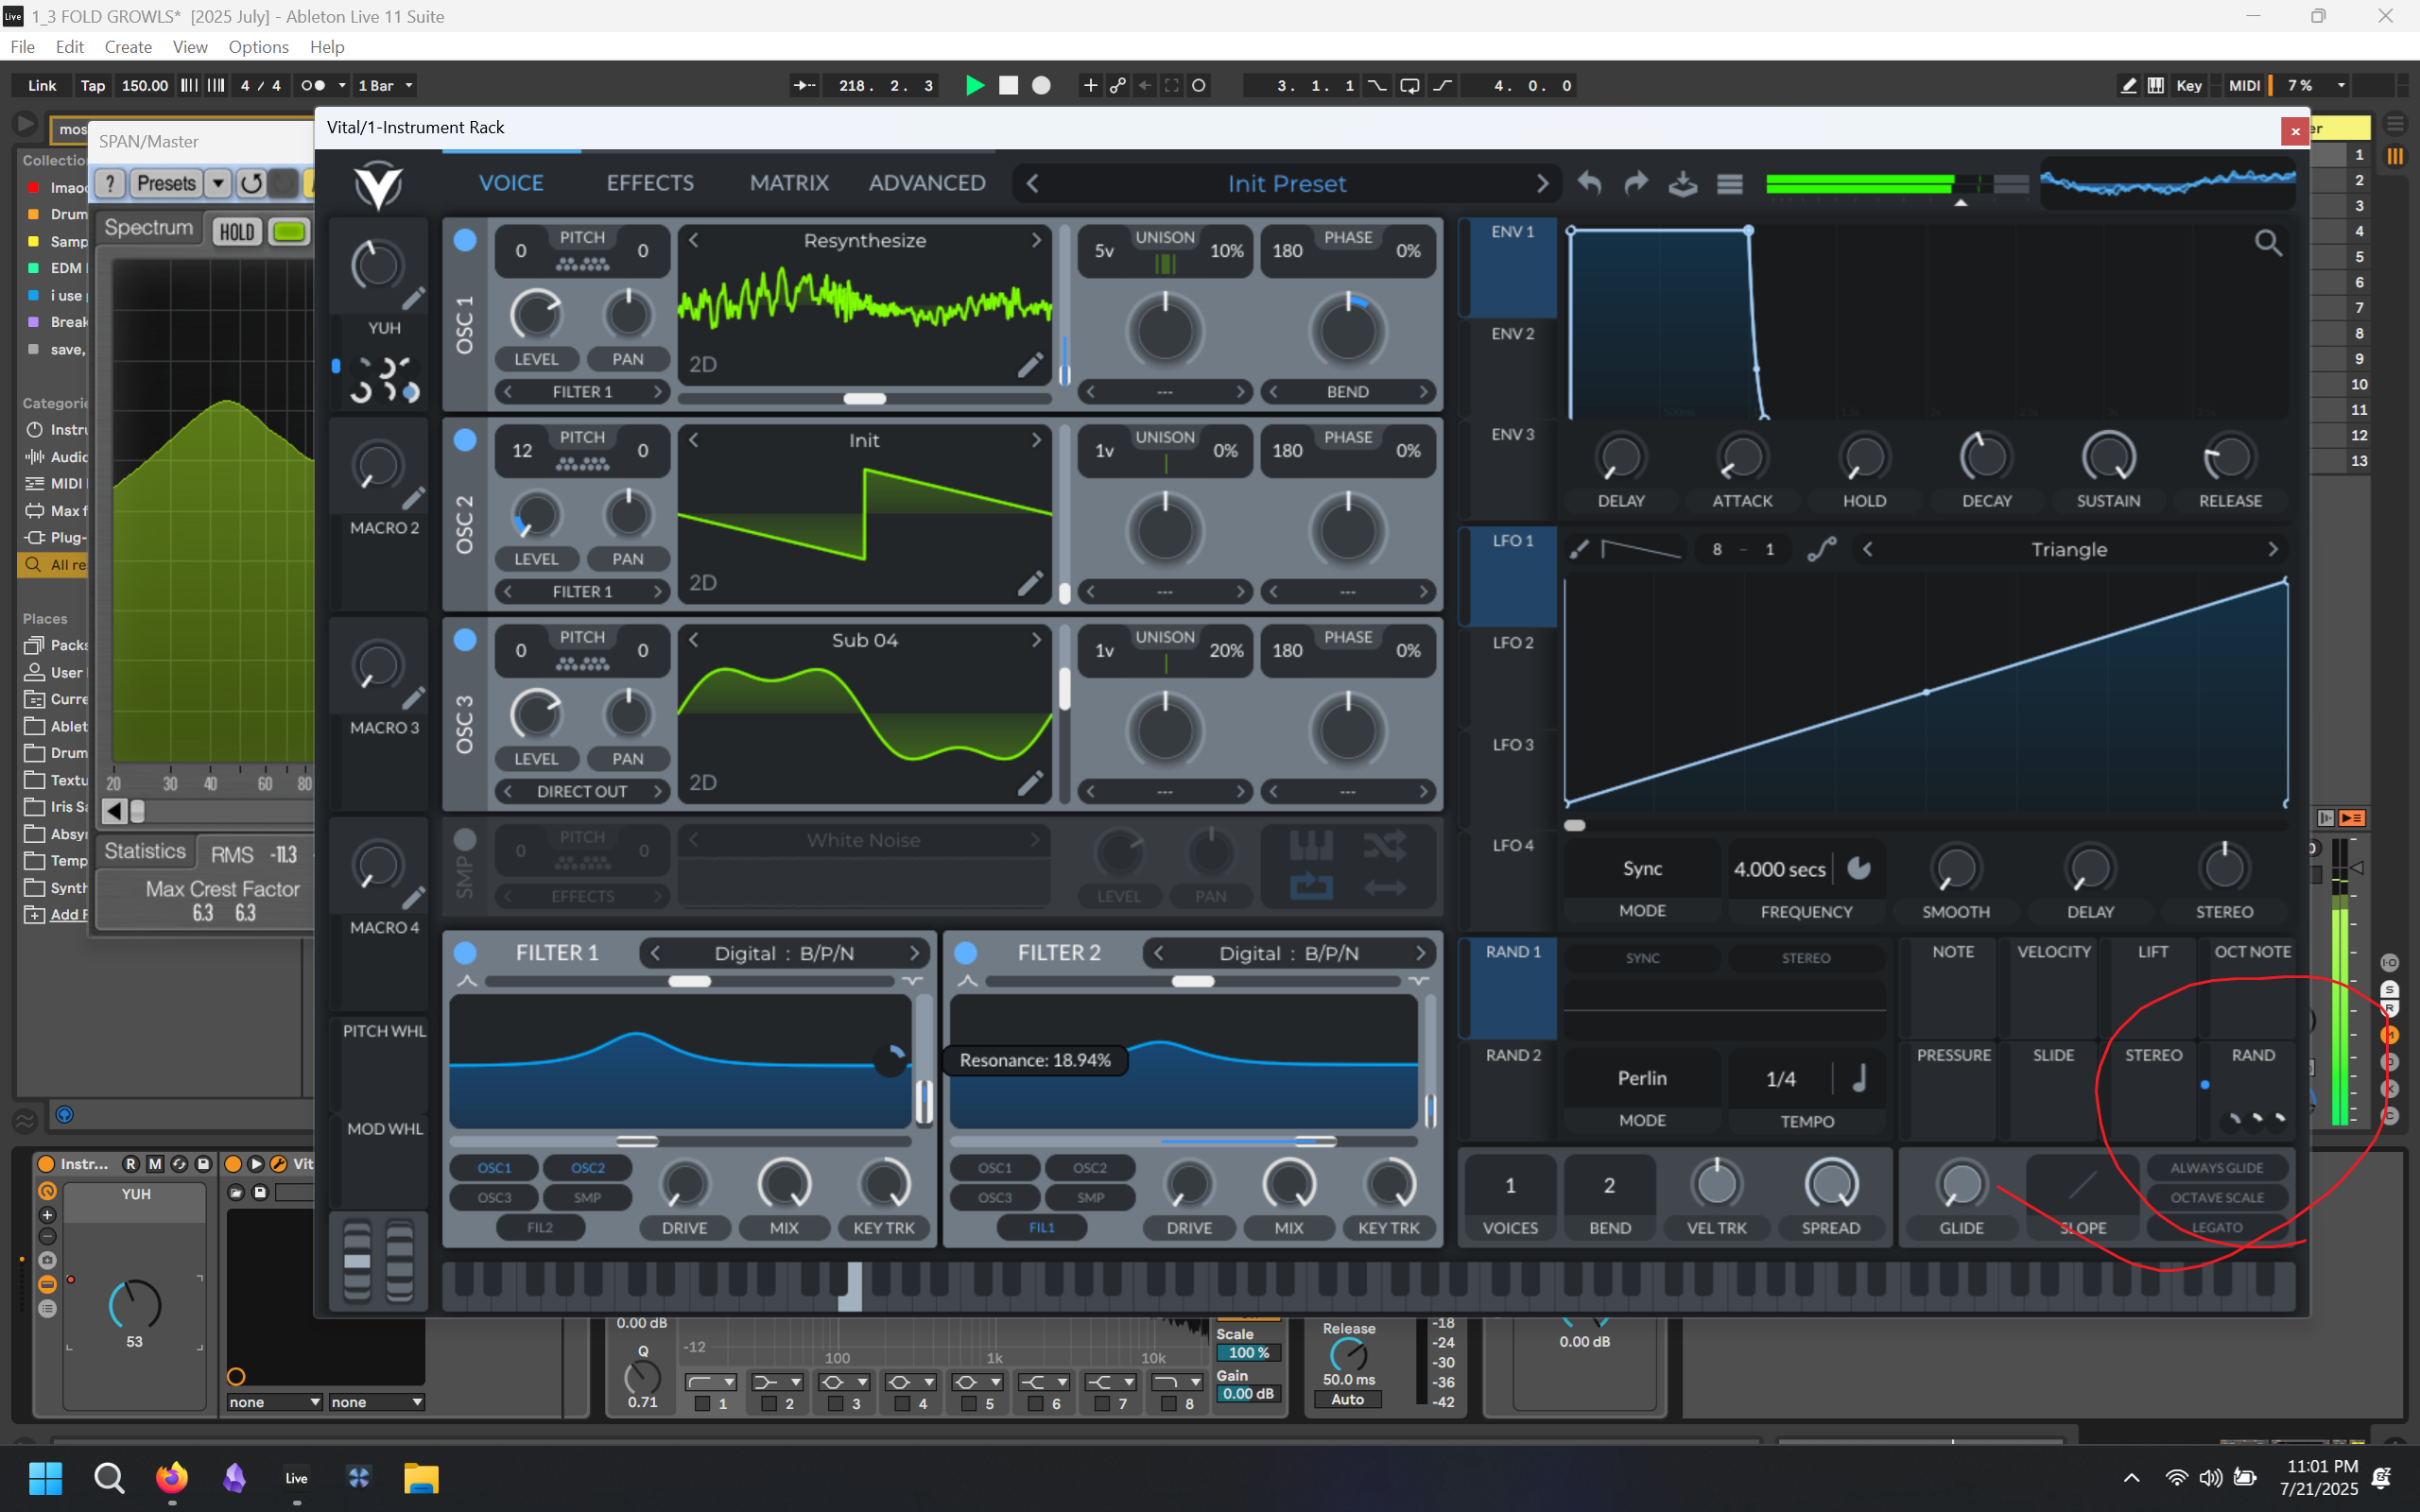The width and height of the screenshot is (2420, 1512).
Task: Open Vital's hamburger menu icon
Action: click(x=1730, y=184)
